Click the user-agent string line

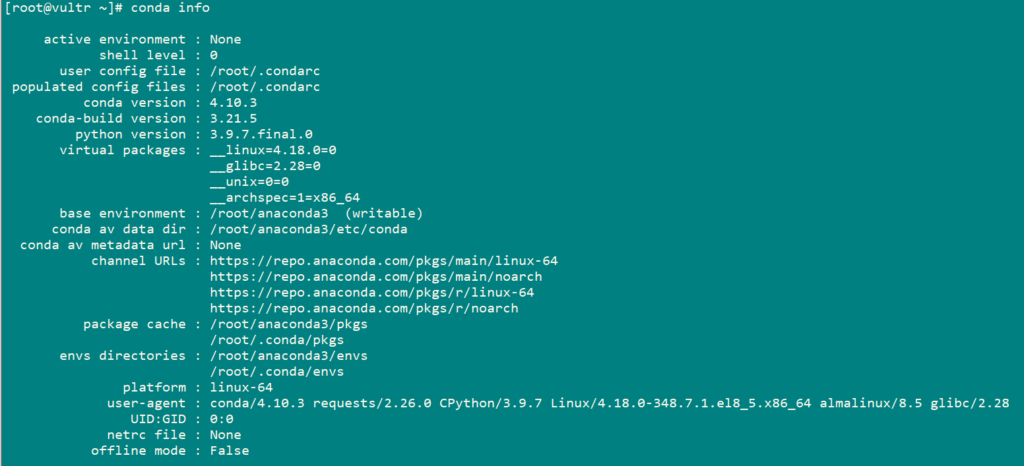(609, 403)
